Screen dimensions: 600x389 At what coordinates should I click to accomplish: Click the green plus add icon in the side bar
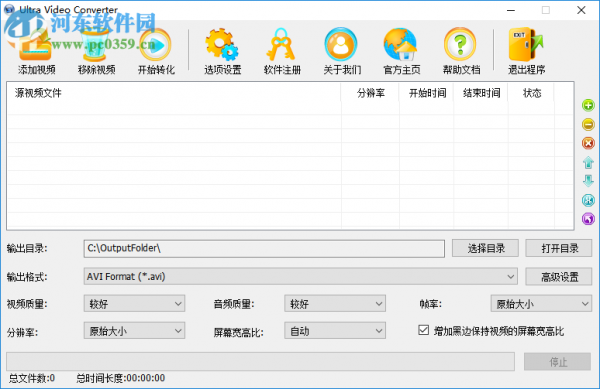pyautogui.click(x=588, y=105)
